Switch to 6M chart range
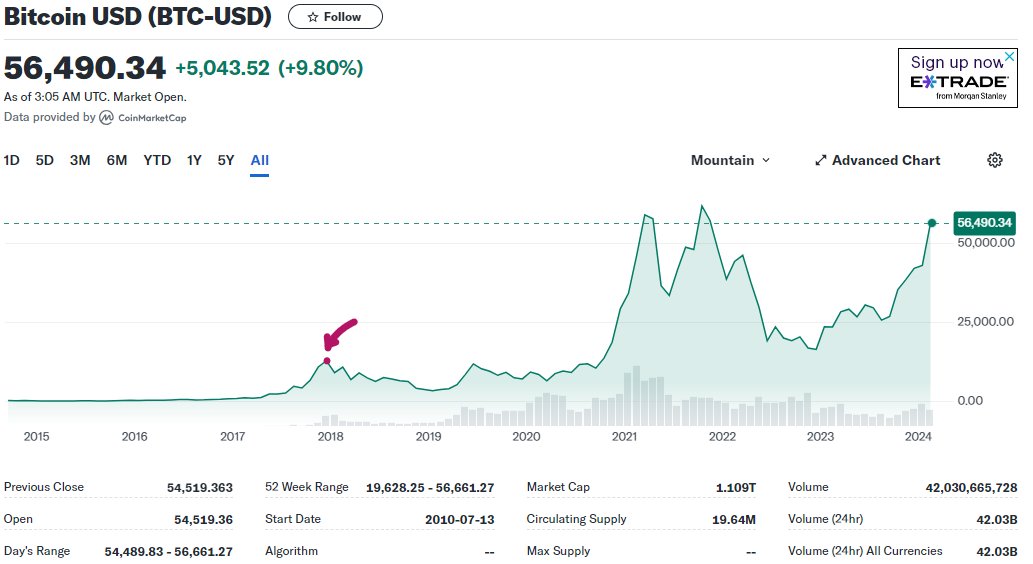The image size is (1033, 564). 117,160
